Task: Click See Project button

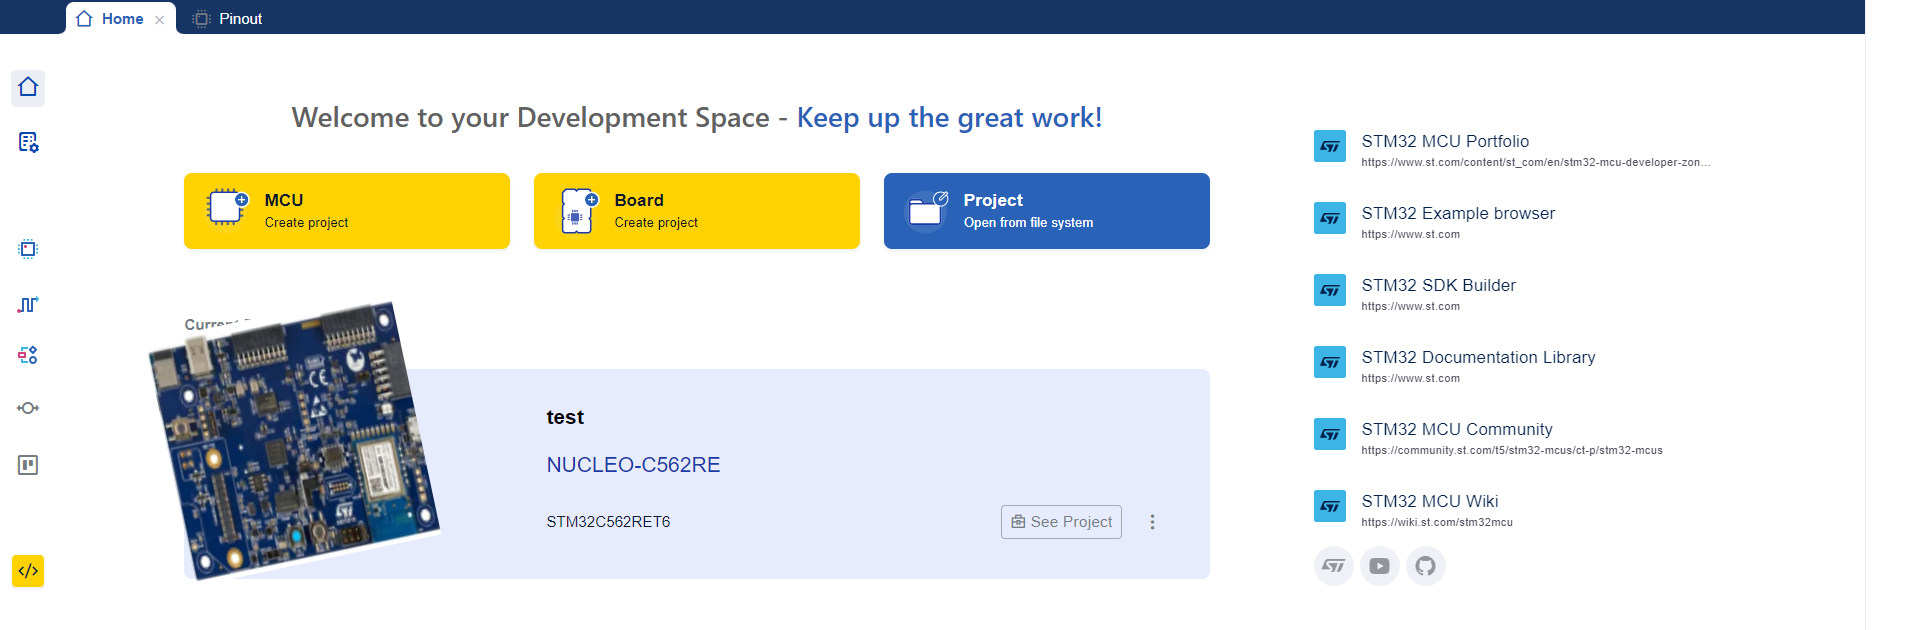Action: coord(1061,522)
